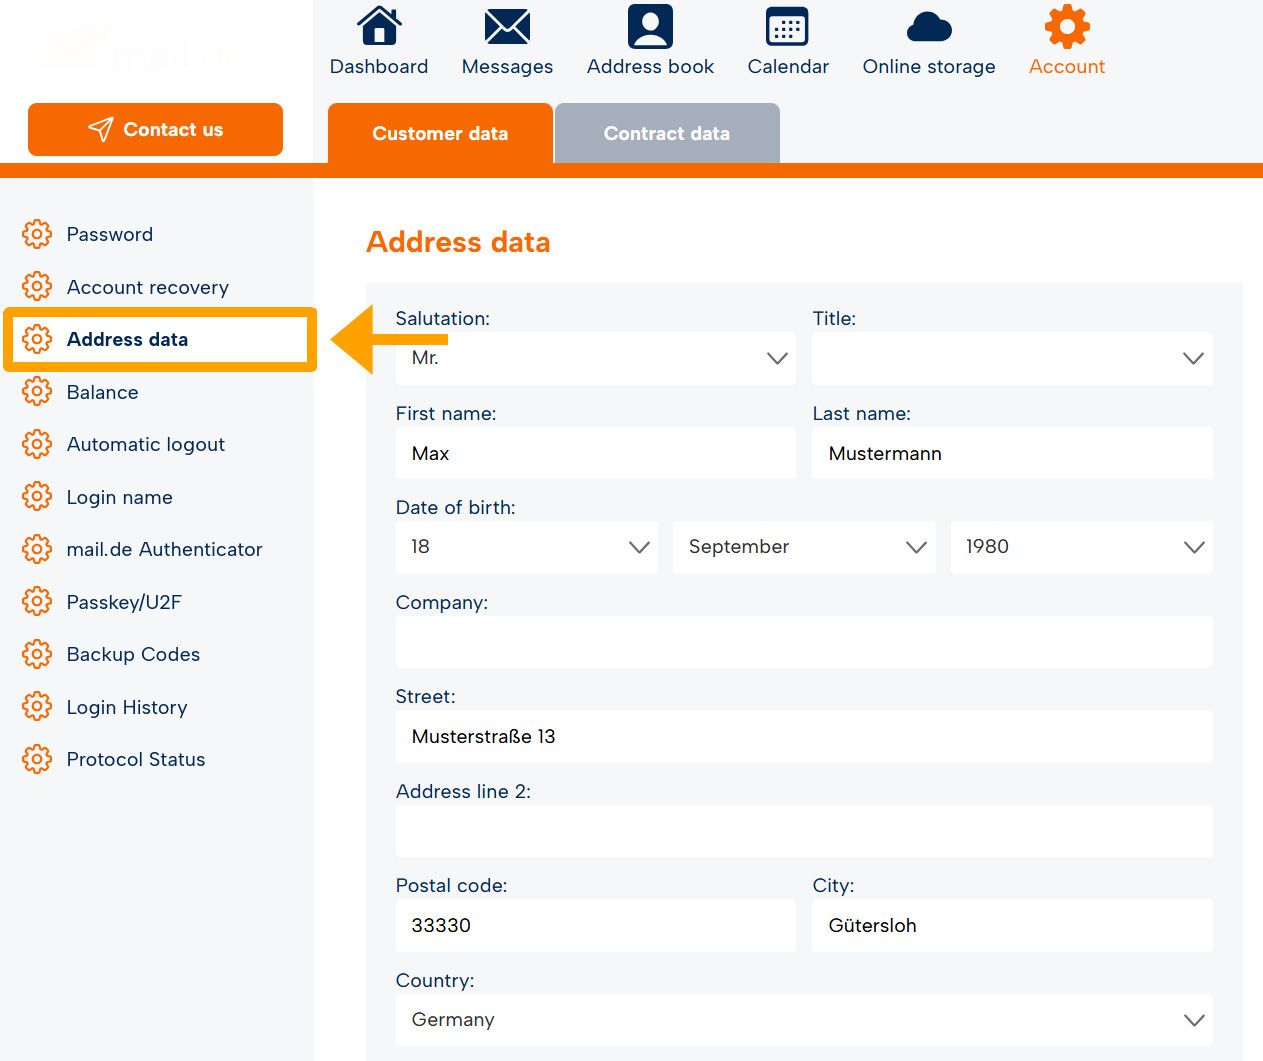Open the birth year dropdown showing 1980
This screenshot has height=1061, width=1263.
(x=1081, y=547)
